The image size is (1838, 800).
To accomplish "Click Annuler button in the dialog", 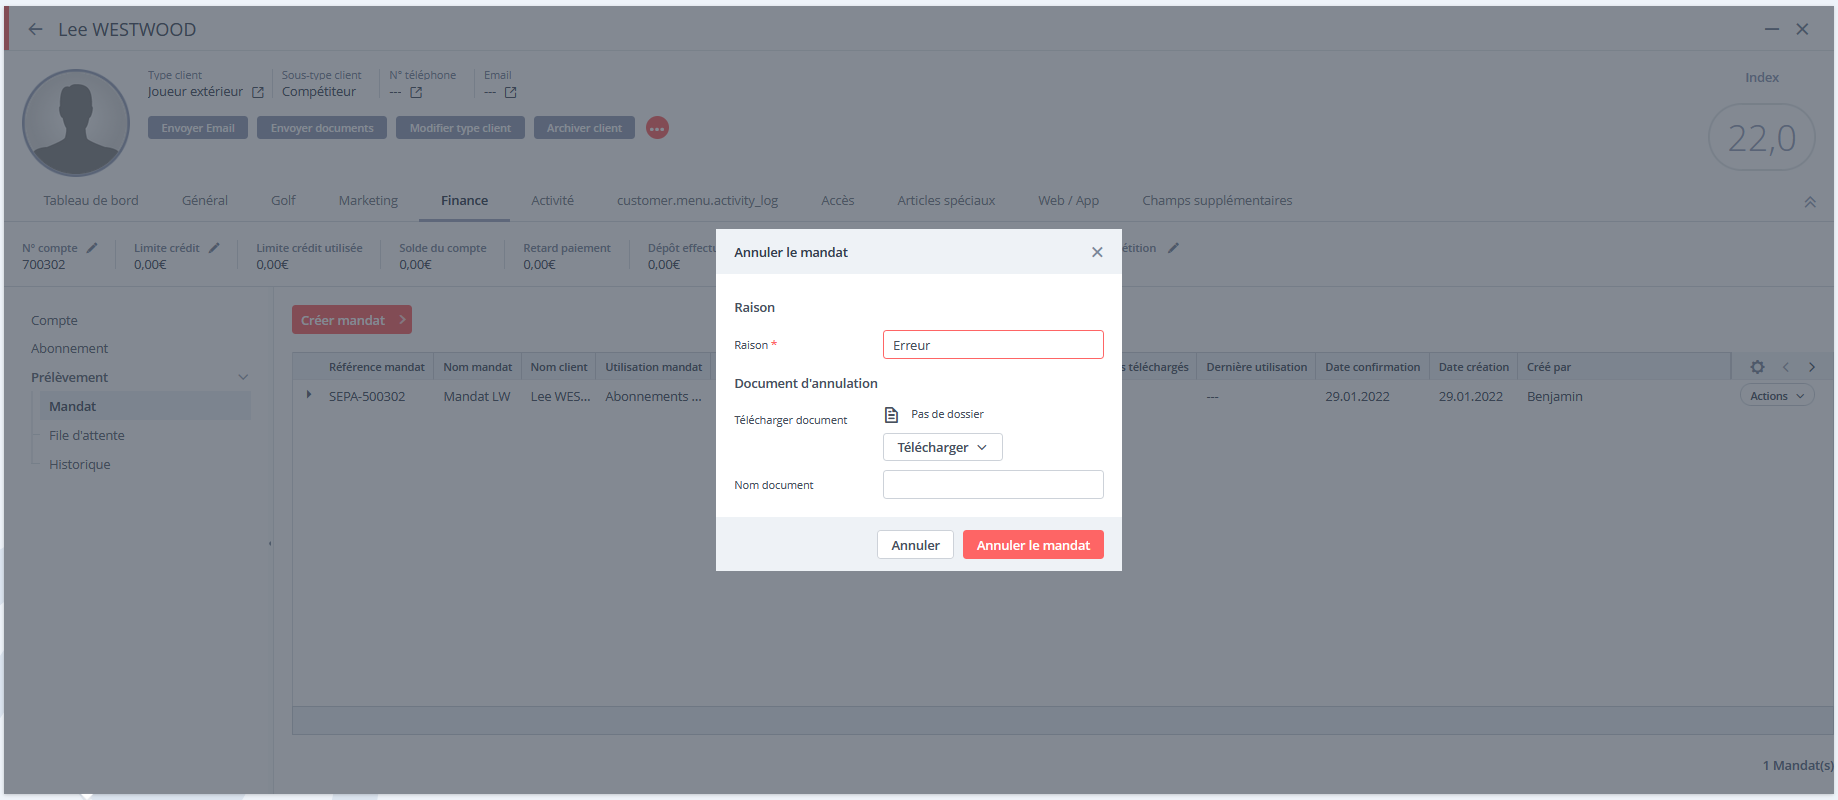I will point(915,545).
